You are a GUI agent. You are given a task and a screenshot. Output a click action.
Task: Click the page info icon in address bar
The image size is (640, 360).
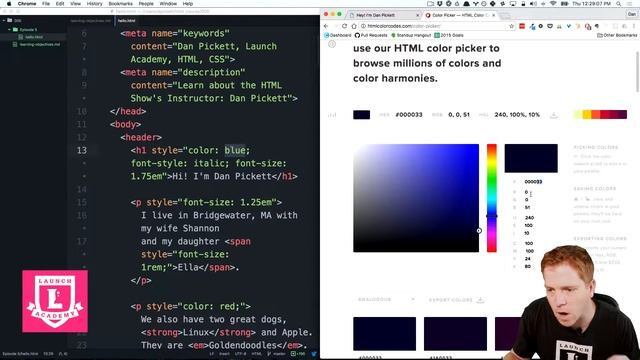[x=363, y=26]
